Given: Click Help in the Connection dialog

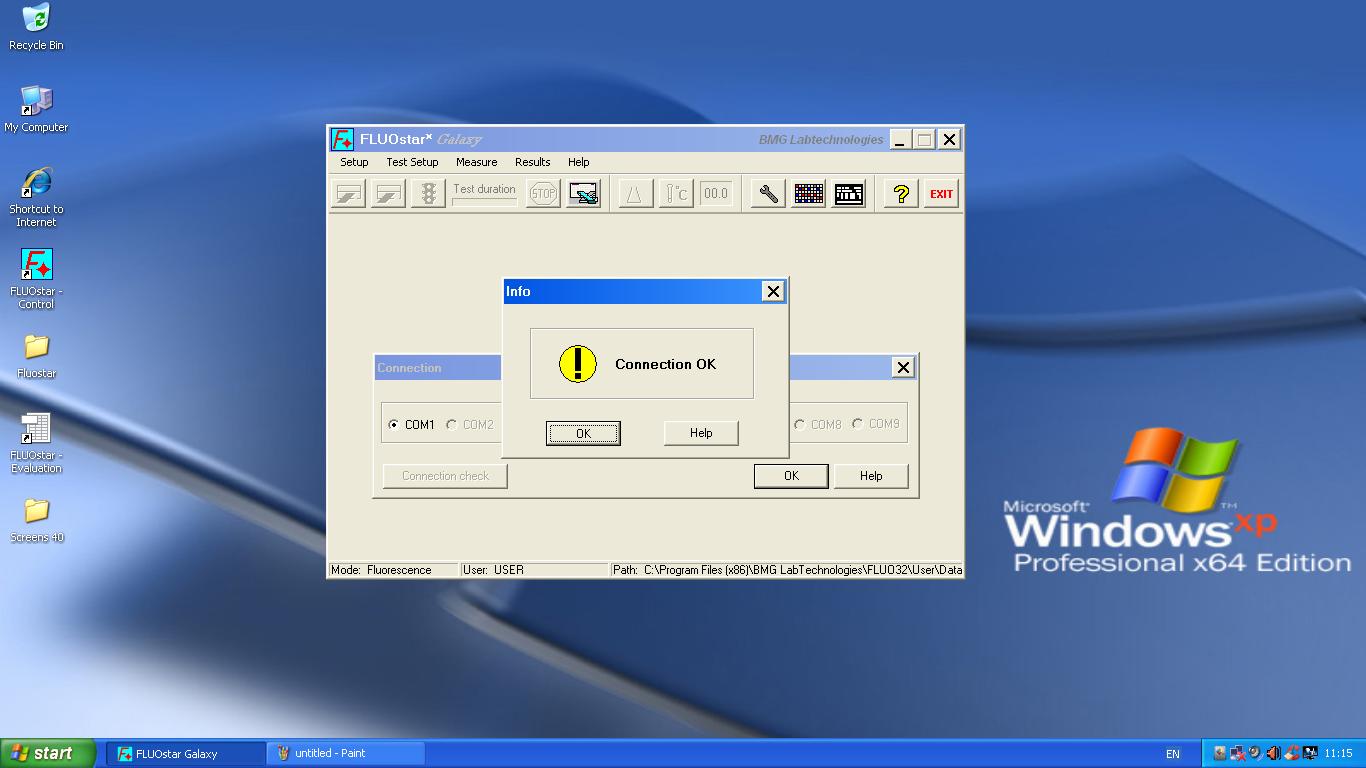Looking at the screenshot, I should (871, 476).
